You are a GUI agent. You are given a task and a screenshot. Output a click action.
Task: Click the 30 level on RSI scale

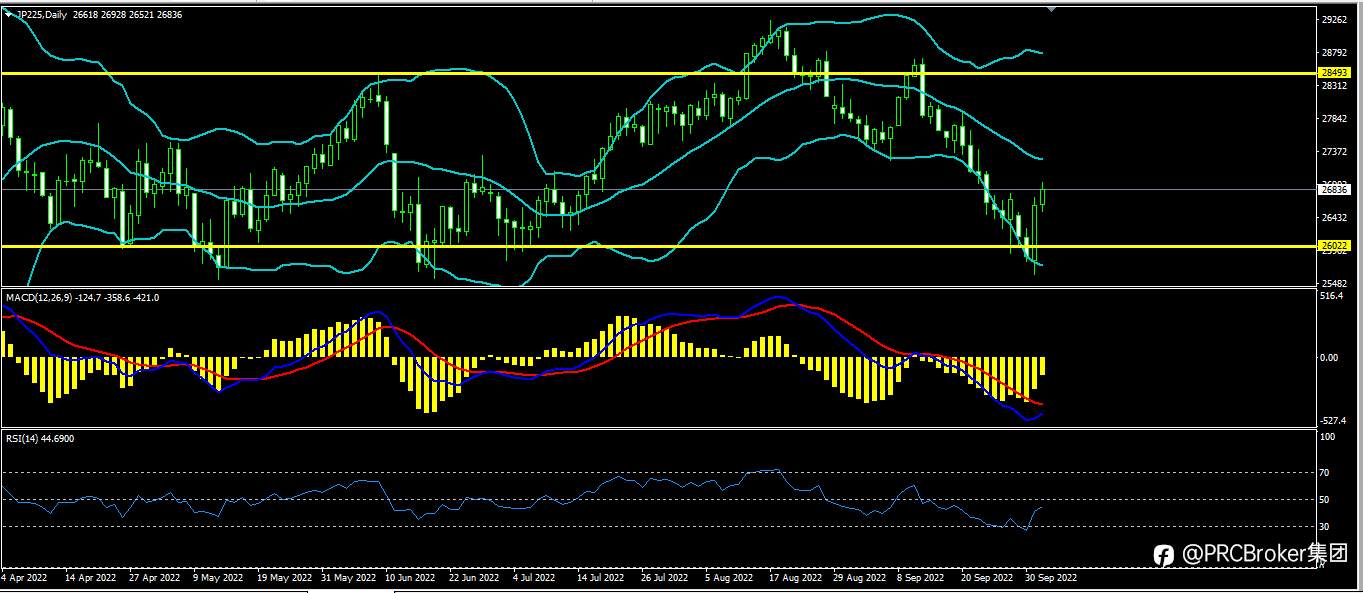(x=1326, y=526)
